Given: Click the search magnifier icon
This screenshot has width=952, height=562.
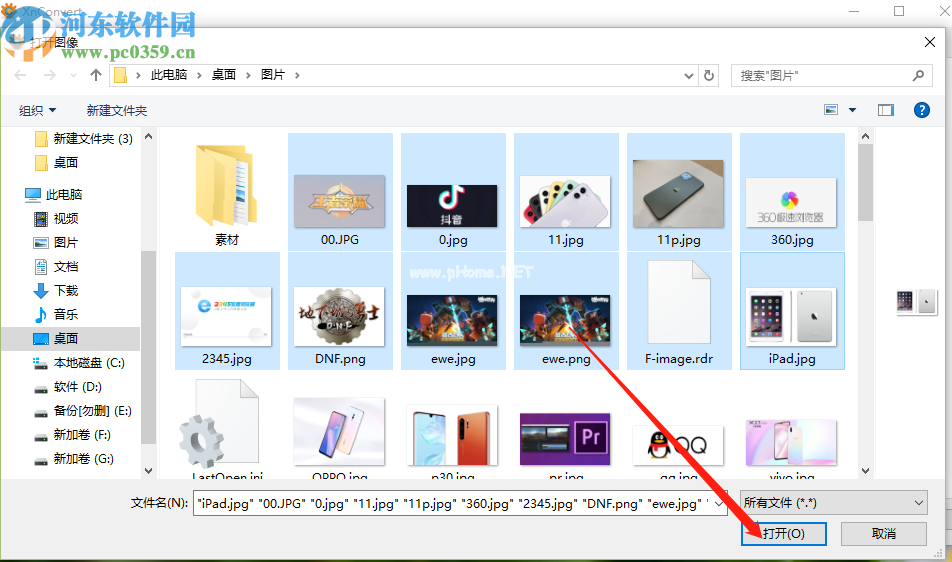Looking at the screenshot, I should point(918,75).
